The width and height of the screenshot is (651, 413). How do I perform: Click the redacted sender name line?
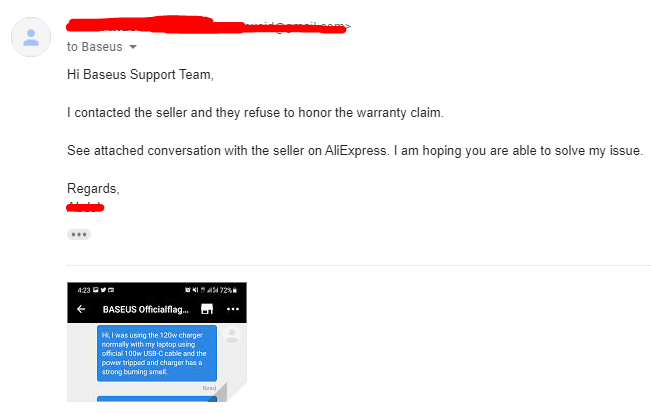(x=206, y=25)
